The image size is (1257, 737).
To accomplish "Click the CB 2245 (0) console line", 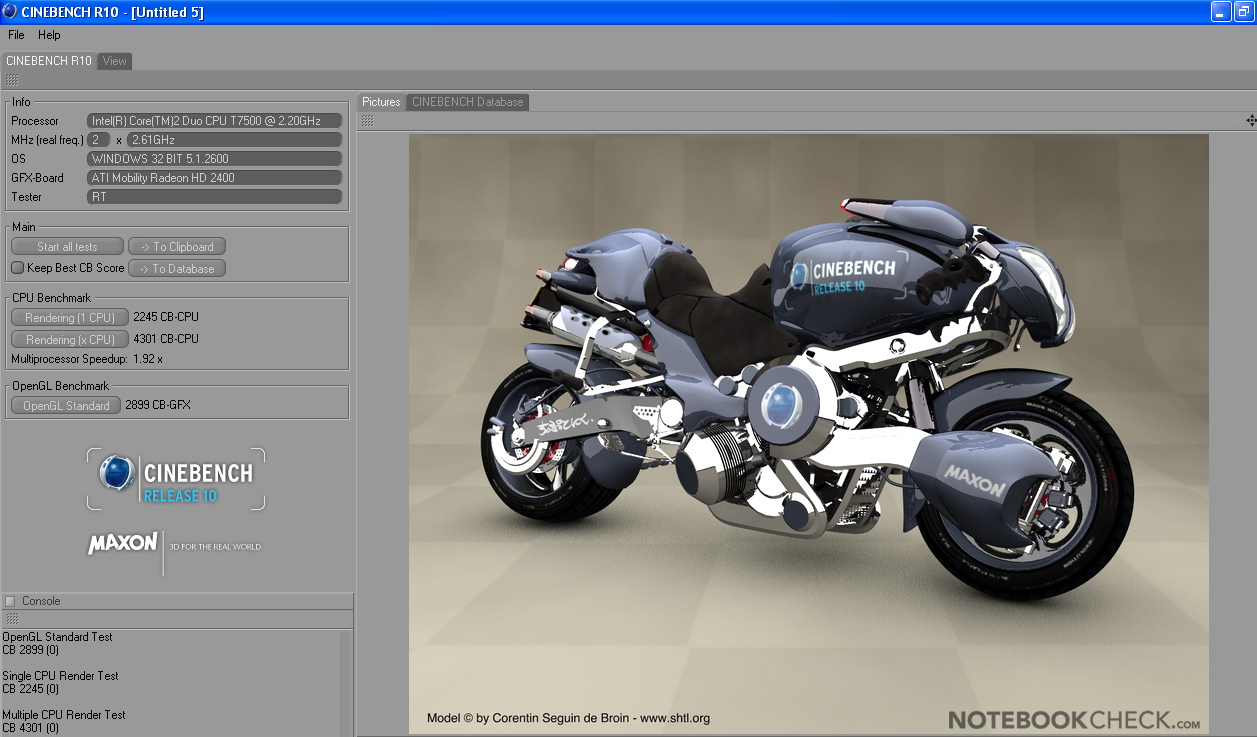I will (x=31, y=689).
